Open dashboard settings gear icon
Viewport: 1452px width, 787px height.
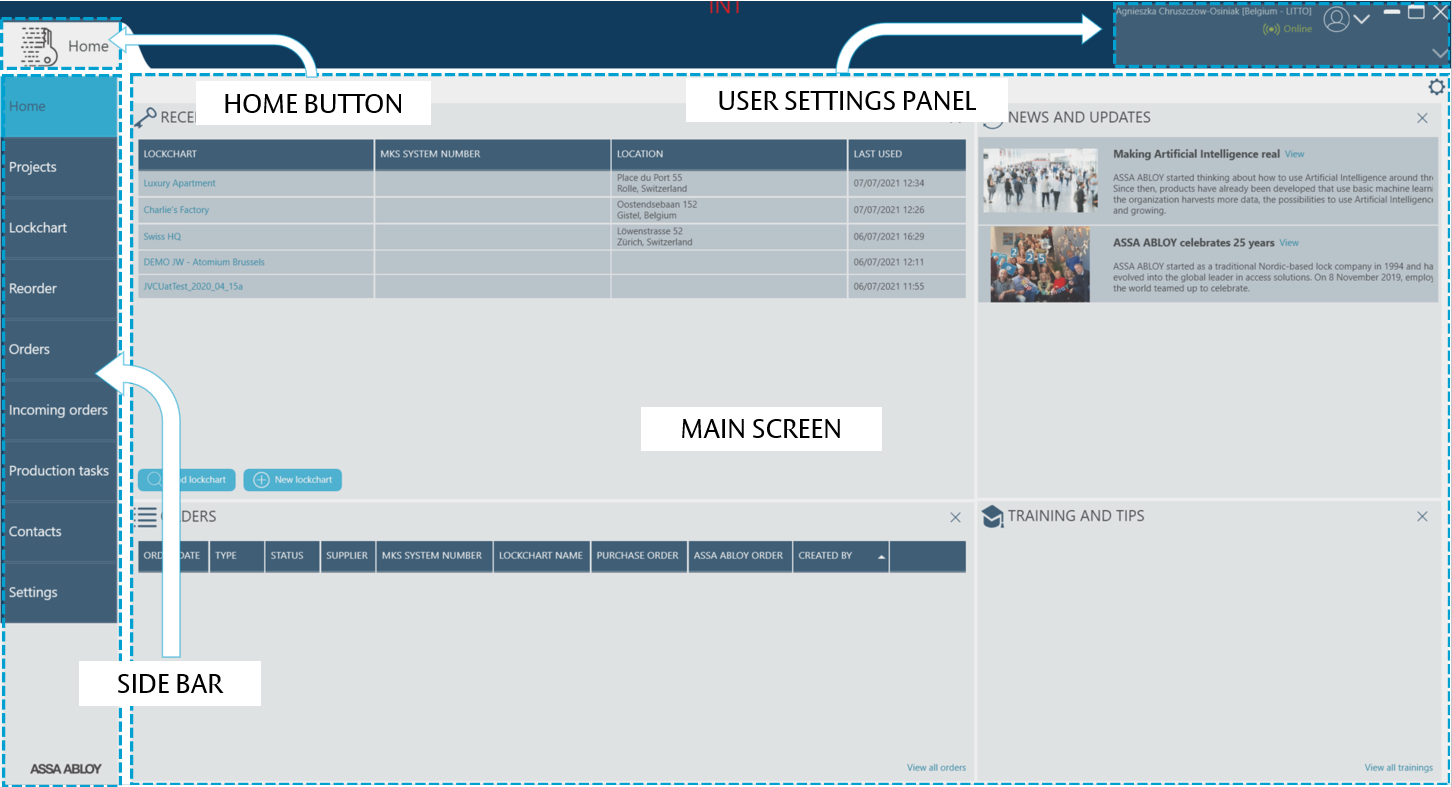(x=1437, y=87)
